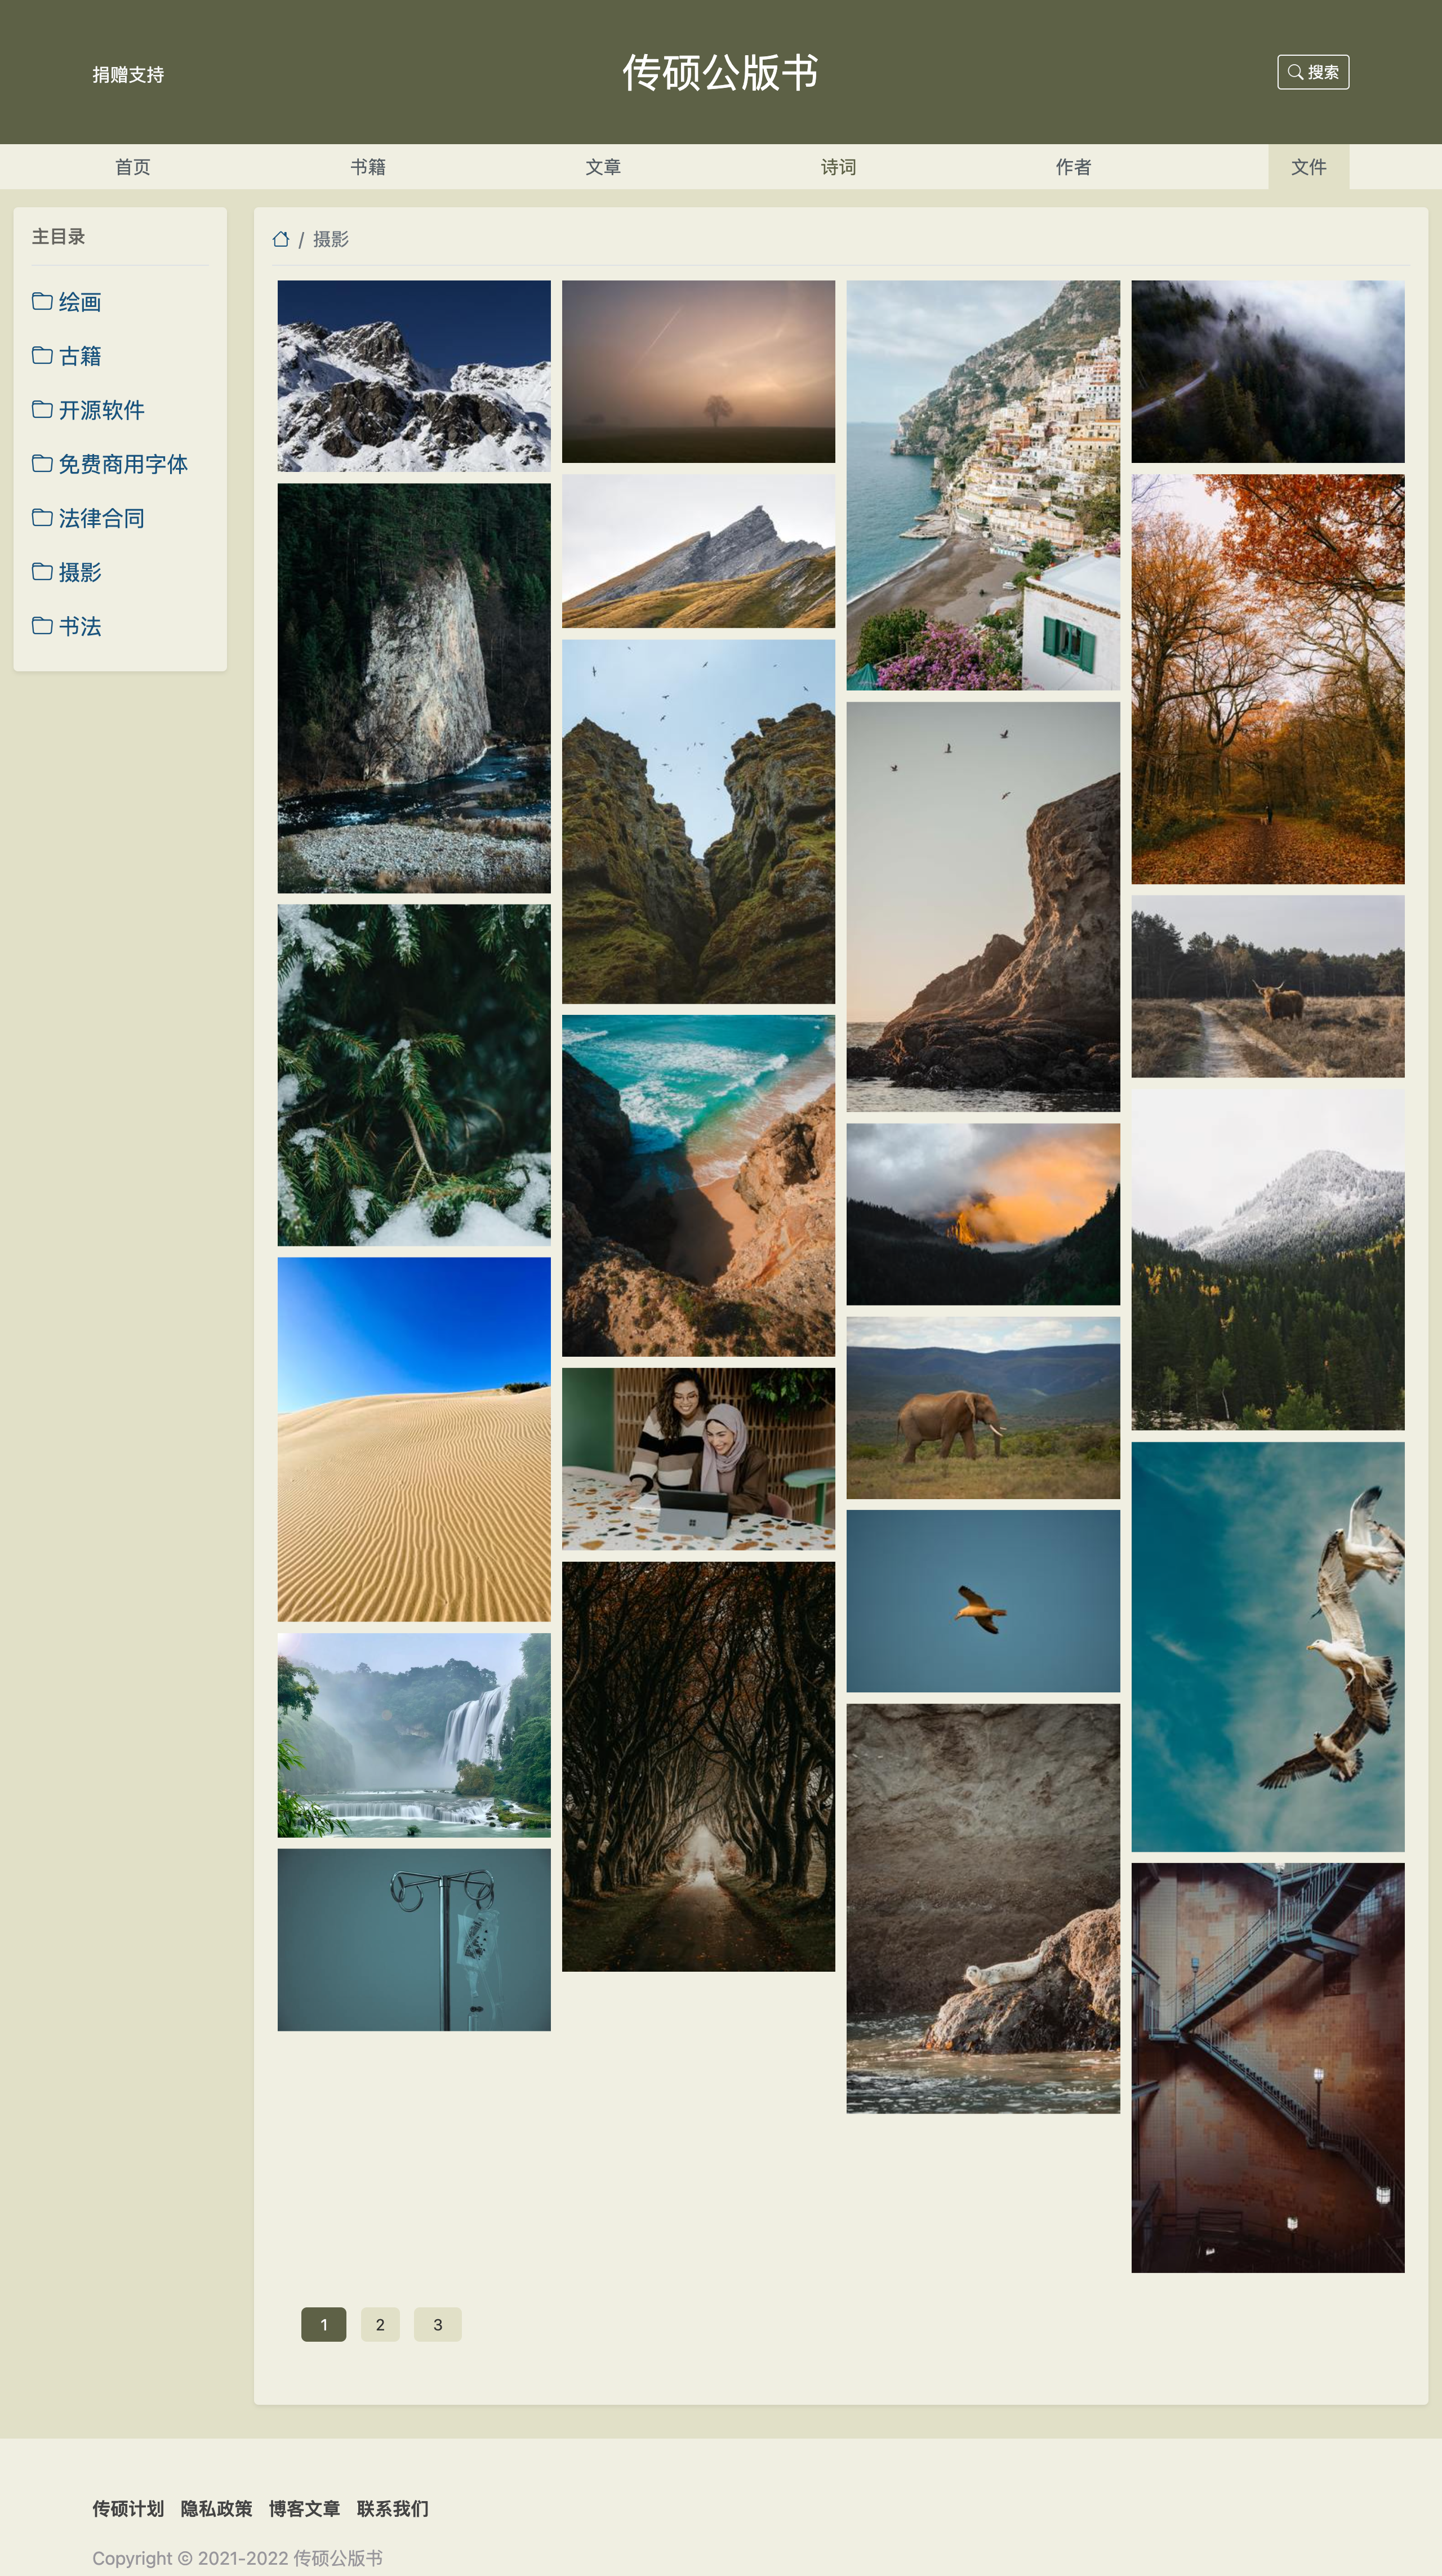Open the seal resting on rock photo
Image resolution: width=1442 pixels, height=2576 pixels.
pos(983,1909)
